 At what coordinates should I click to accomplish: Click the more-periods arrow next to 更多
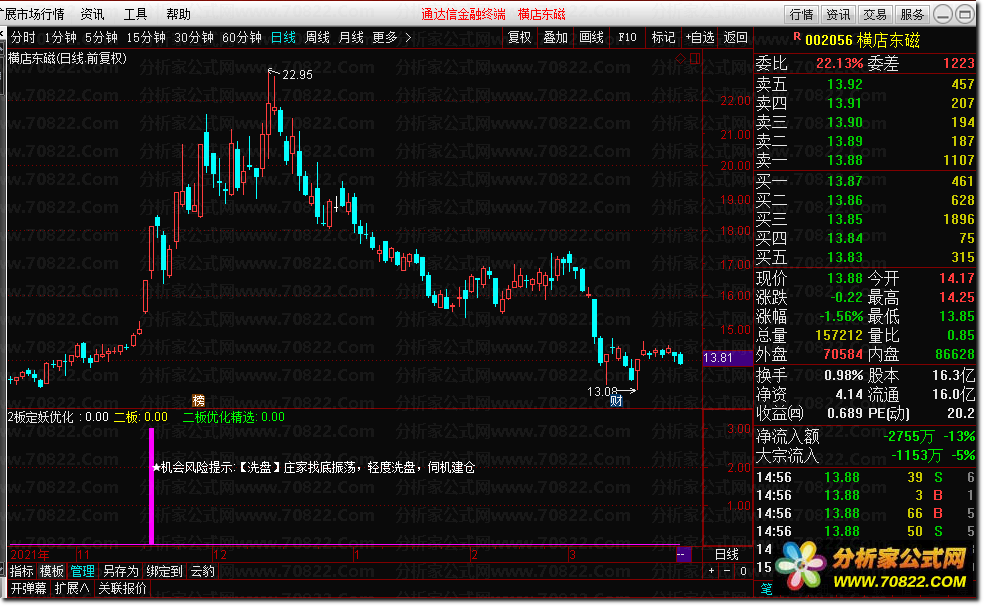click(x=408, y=38)
